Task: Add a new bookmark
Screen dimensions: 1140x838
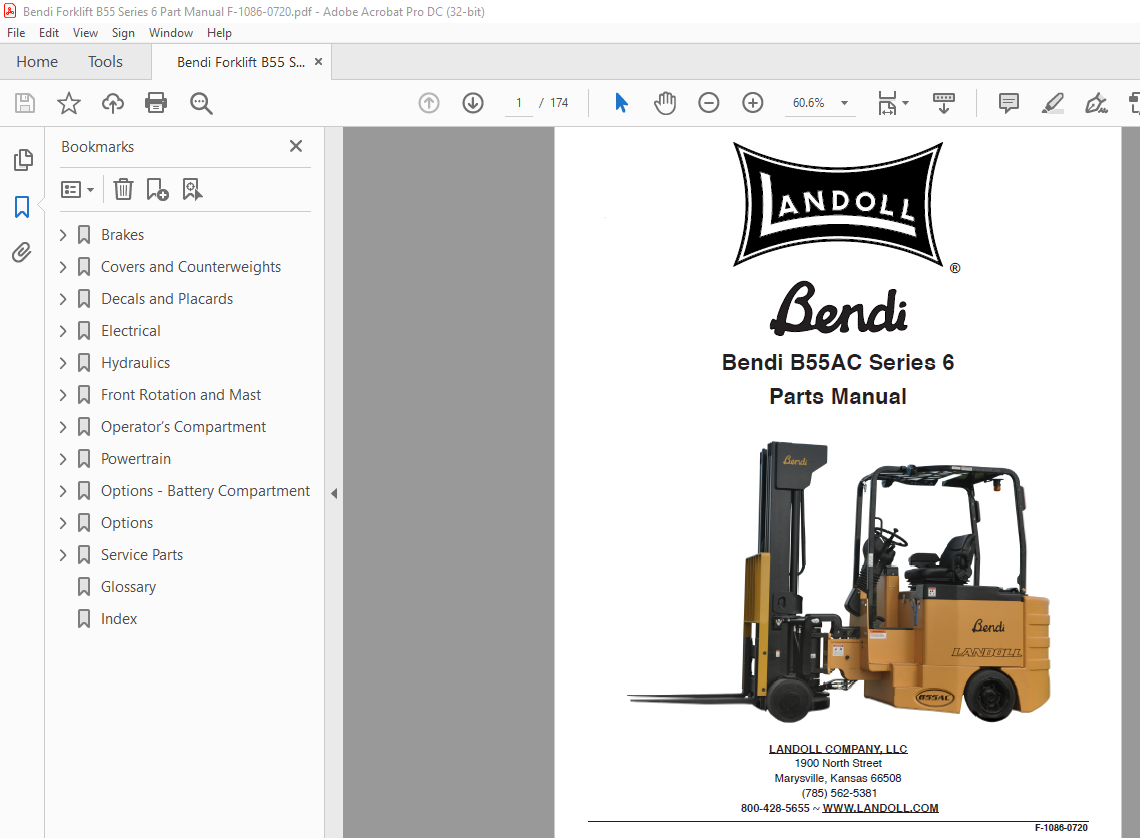Action: coord(157,190)
